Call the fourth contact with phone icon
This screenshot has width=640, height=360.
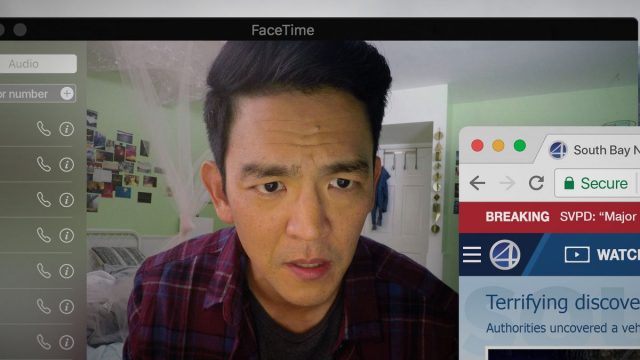44,236
